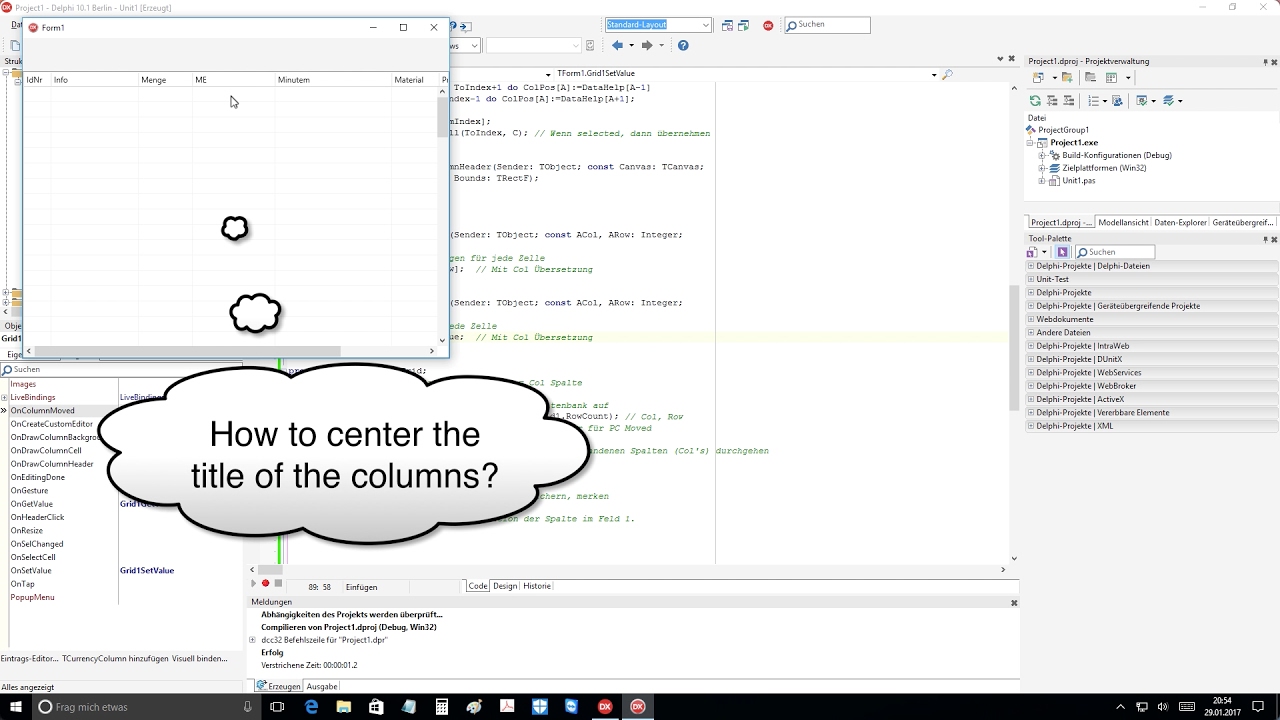Click Visuell binden link in object inspector
The width and height of the screenshot is (1280, 720).
201,659
